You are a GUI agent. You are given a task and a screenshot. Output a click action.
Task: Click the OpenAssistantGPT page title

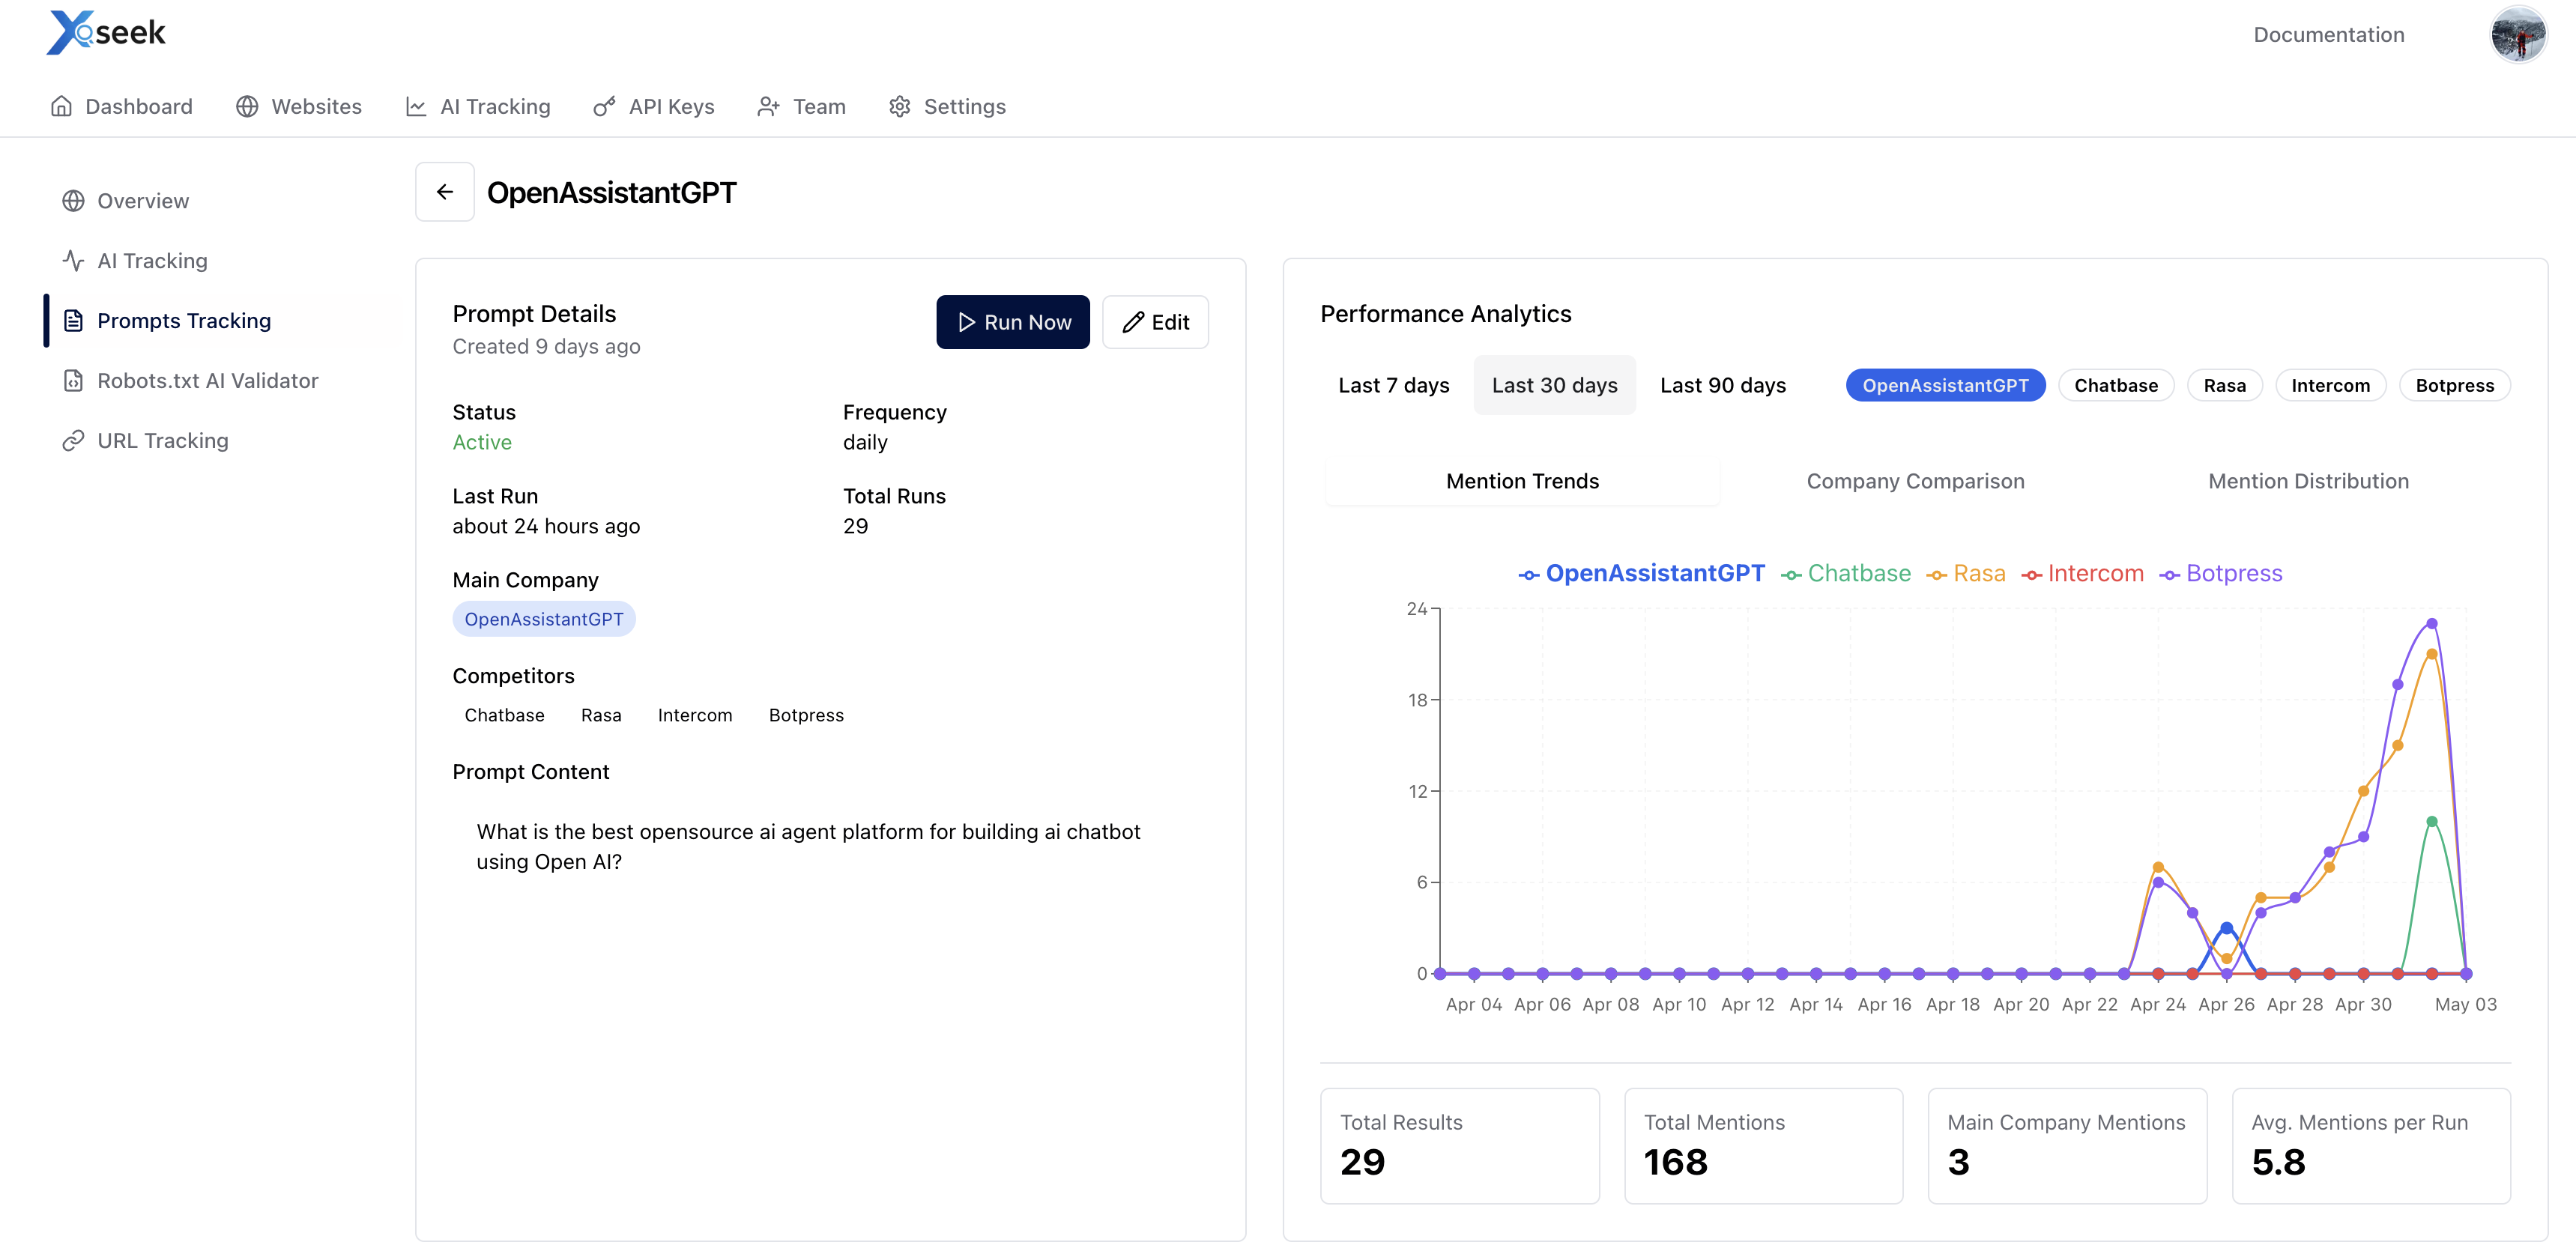click(x=611, y=192)
